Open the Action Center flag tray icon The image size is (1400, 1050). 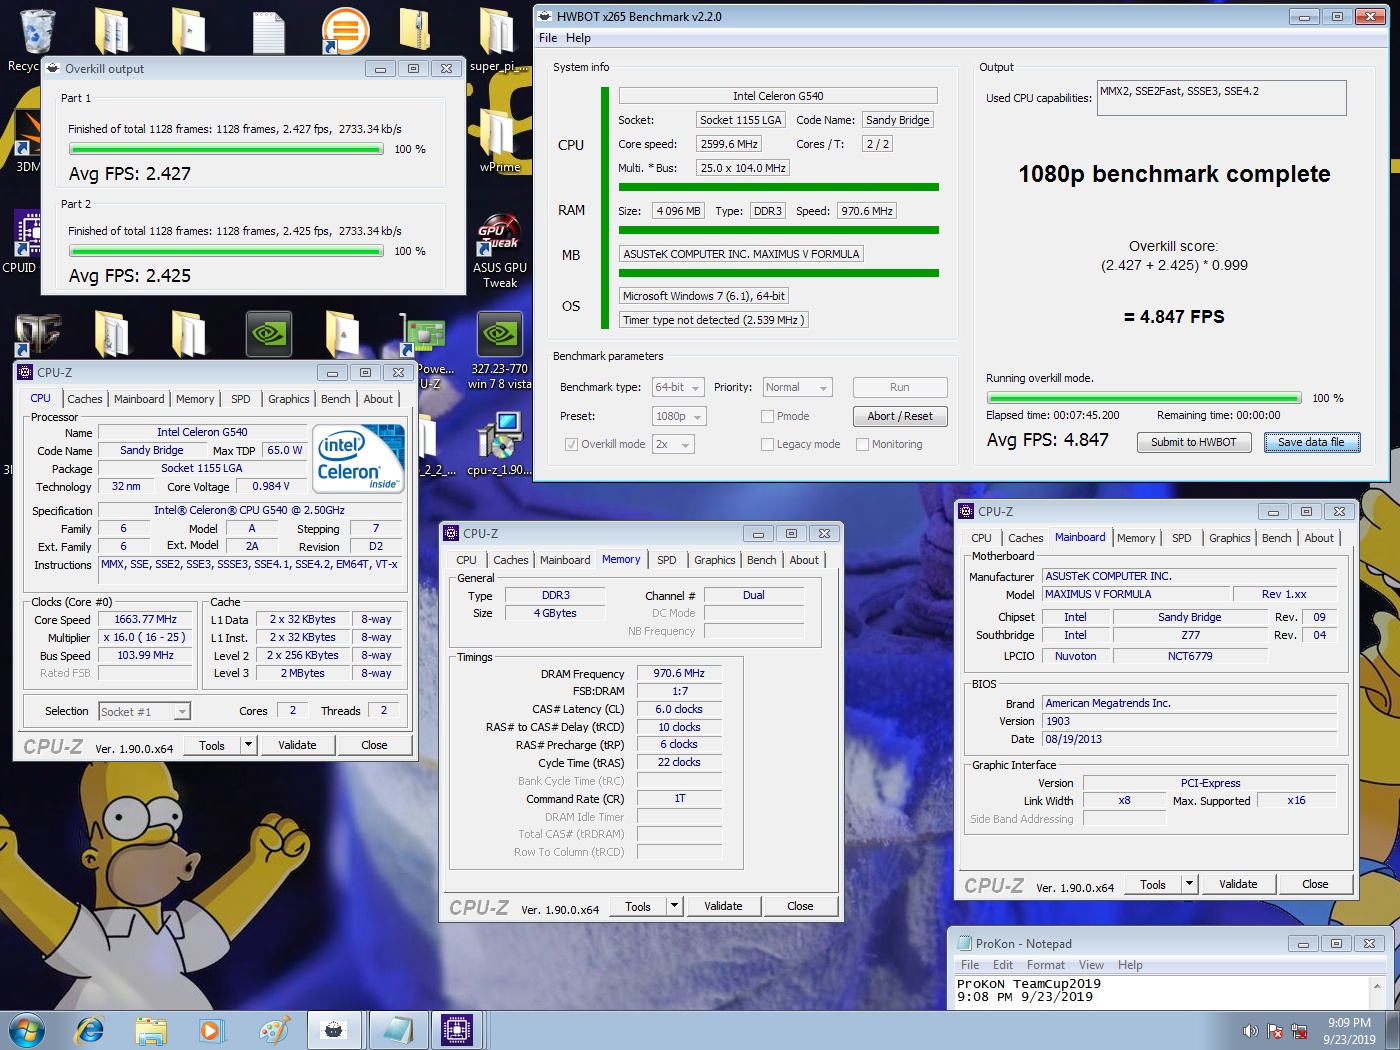click(1275, 1031)
